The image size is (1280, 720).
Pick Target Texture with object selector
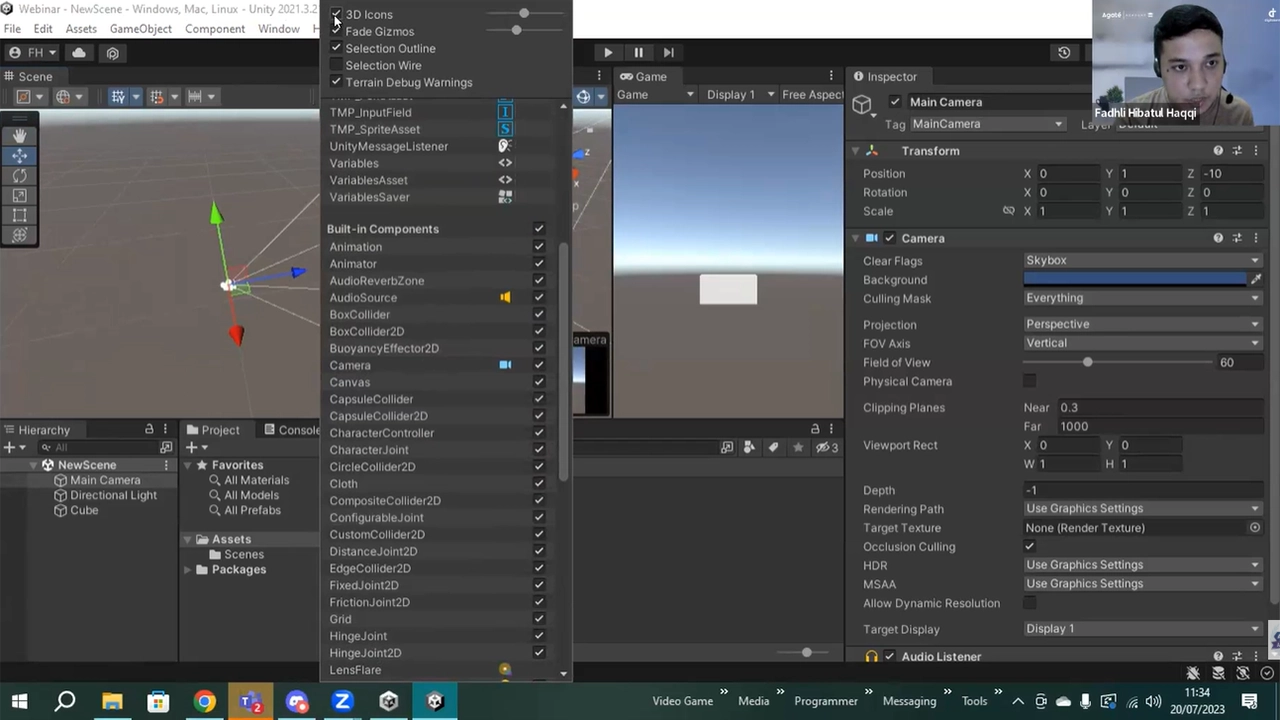(x=1255, y=528)
